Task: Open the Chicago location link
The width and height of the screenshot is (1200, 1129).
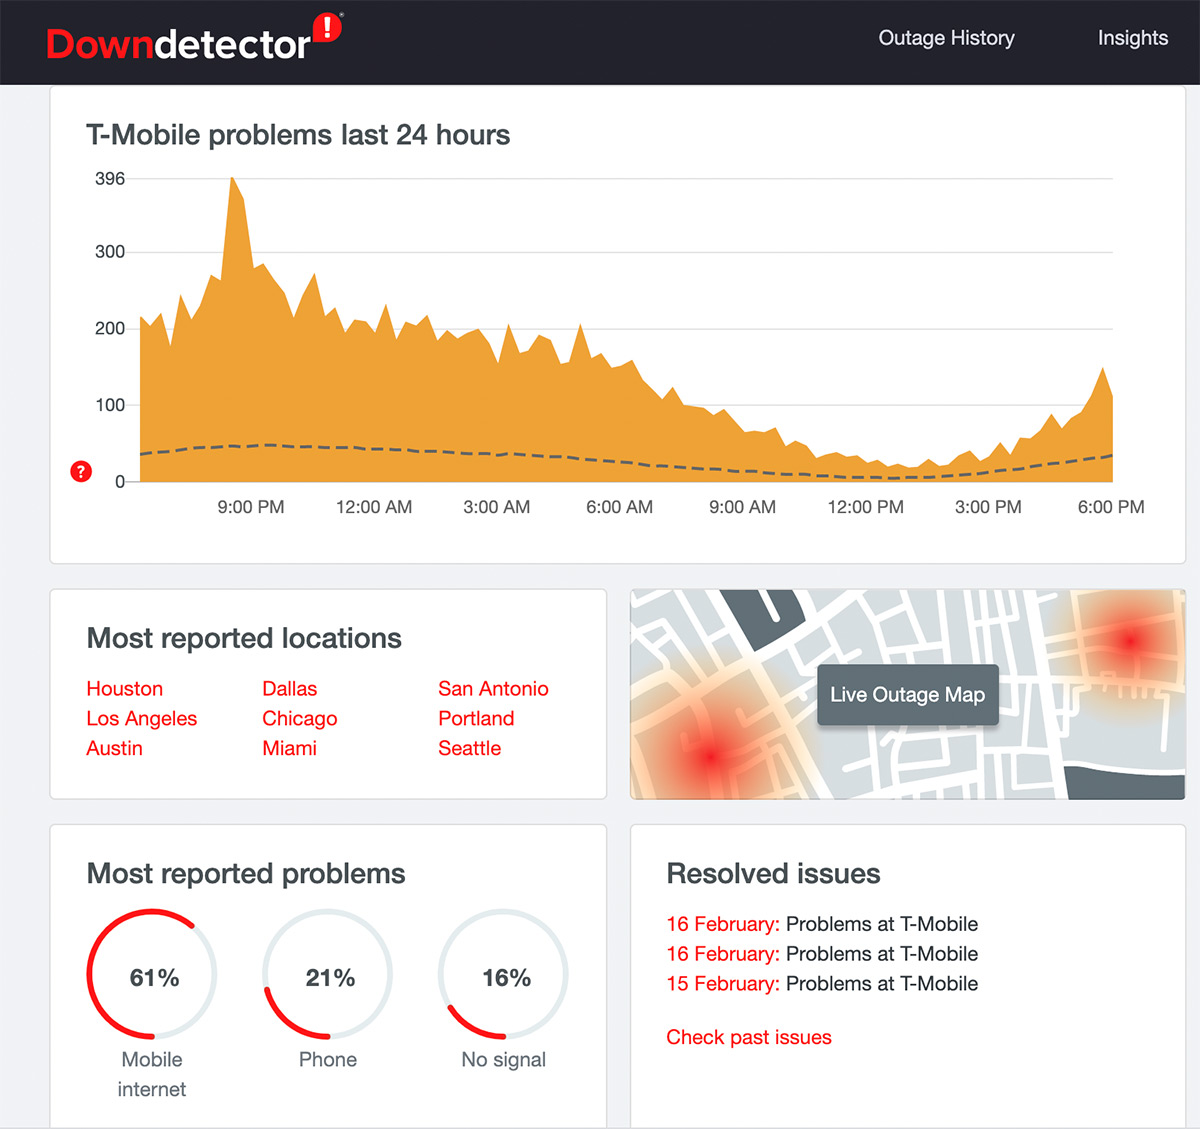Action: 300,718
